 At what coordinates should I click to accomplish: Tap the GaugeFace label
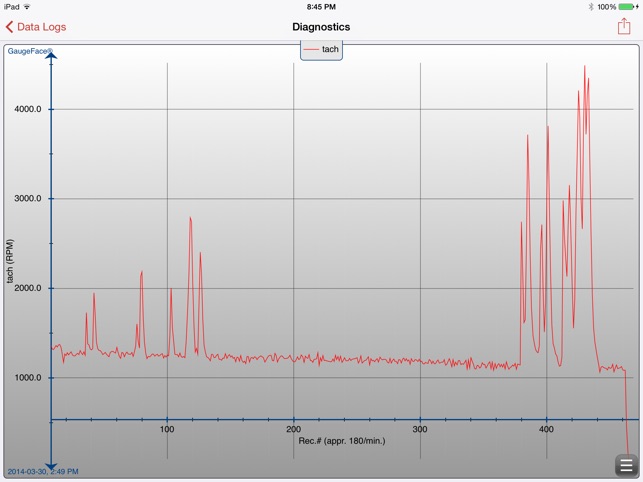[x=30, y=51]
